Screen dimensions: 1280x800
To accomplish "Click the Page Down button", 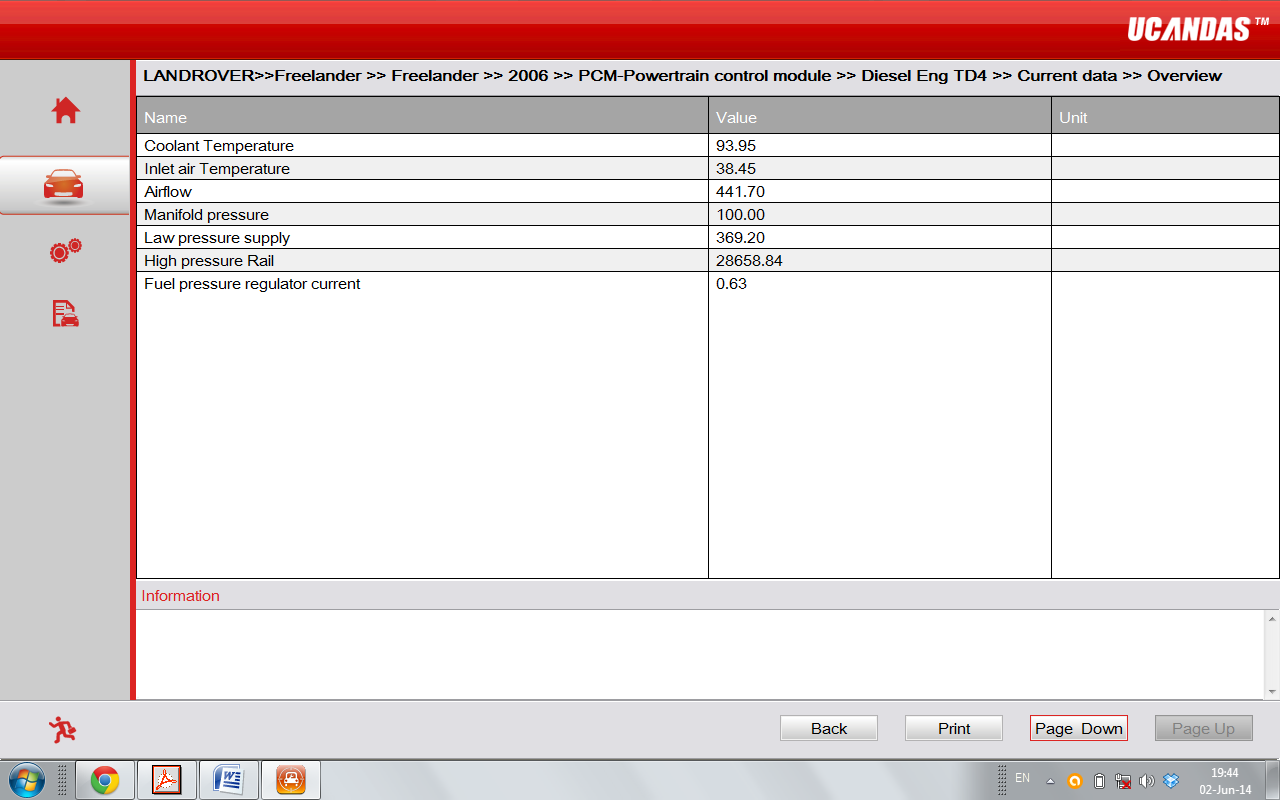I will tap(1079, 728).
